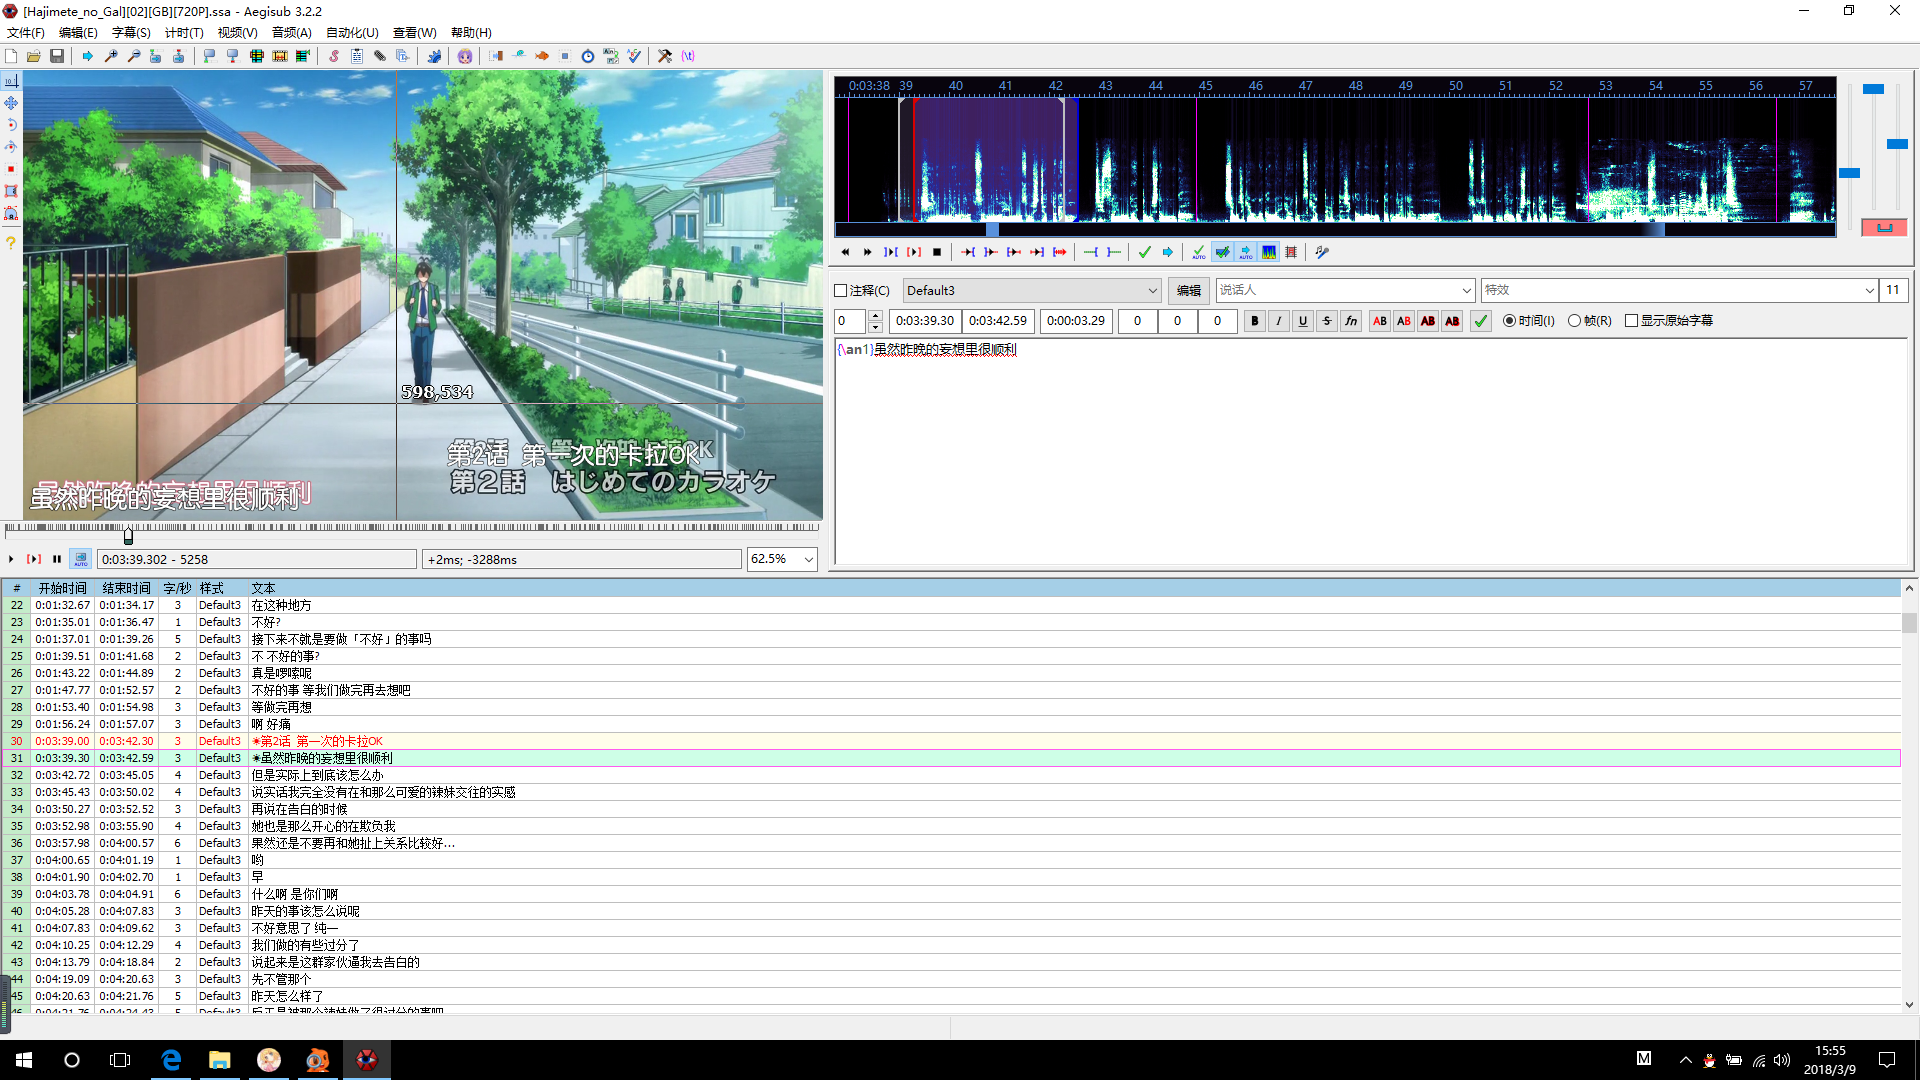The height and width of the screenshot is (1080, 1920).
Task: Click the end time field 0:03:42.59
Action: click(x=998, y=321)
